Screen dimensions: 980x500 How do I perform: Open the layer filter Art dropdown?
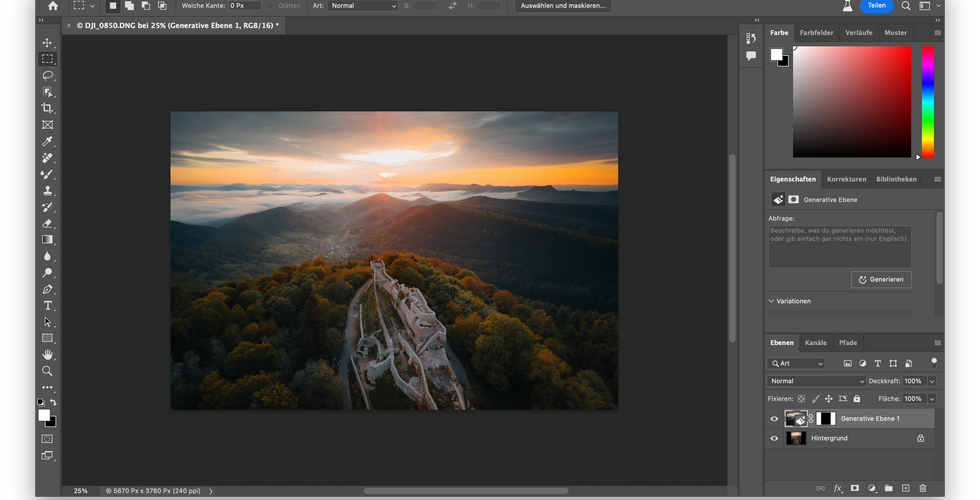coord(796,363)
